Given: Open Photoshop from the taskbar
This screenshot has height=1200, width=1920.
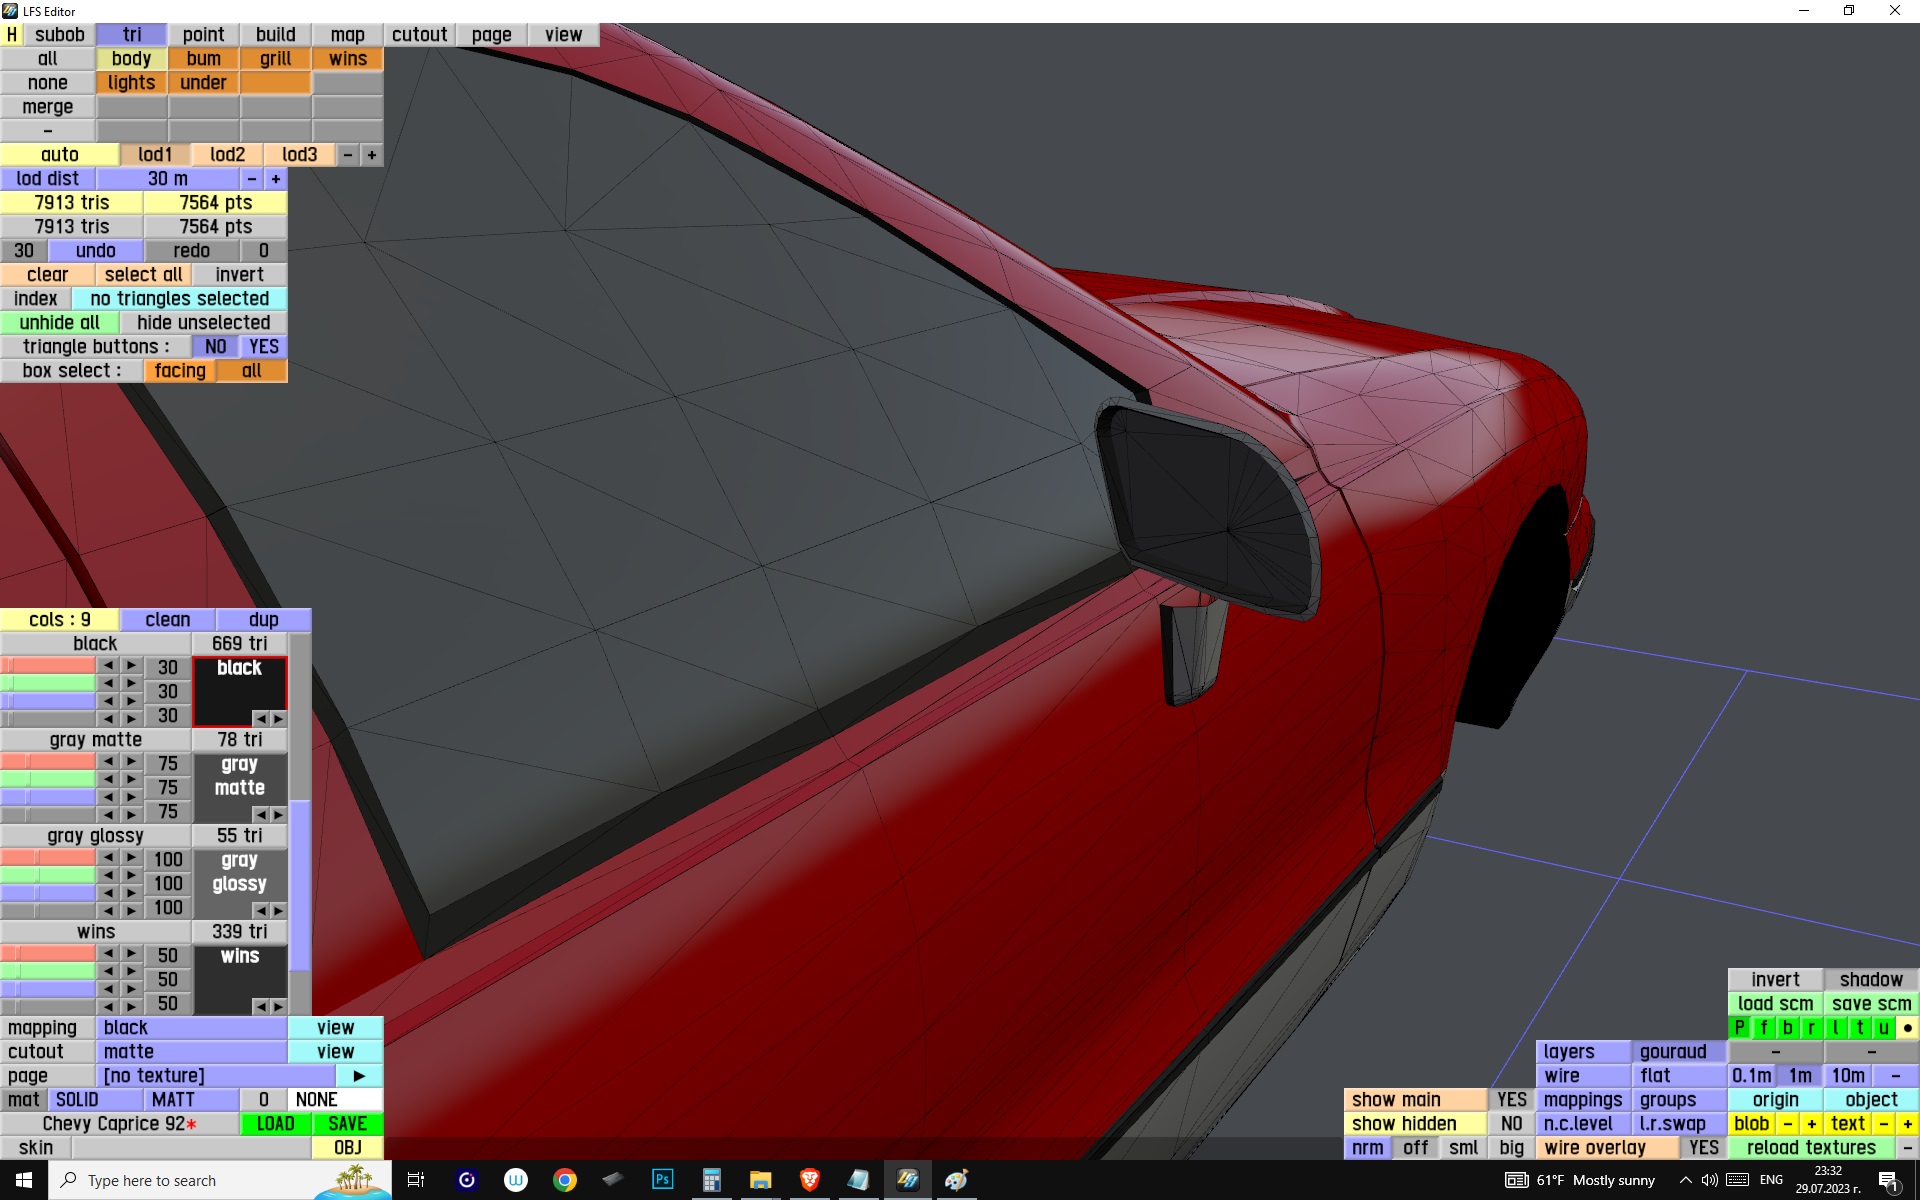Looking at the screenshot, I should pyautogui.click(x=662, y=1180).
